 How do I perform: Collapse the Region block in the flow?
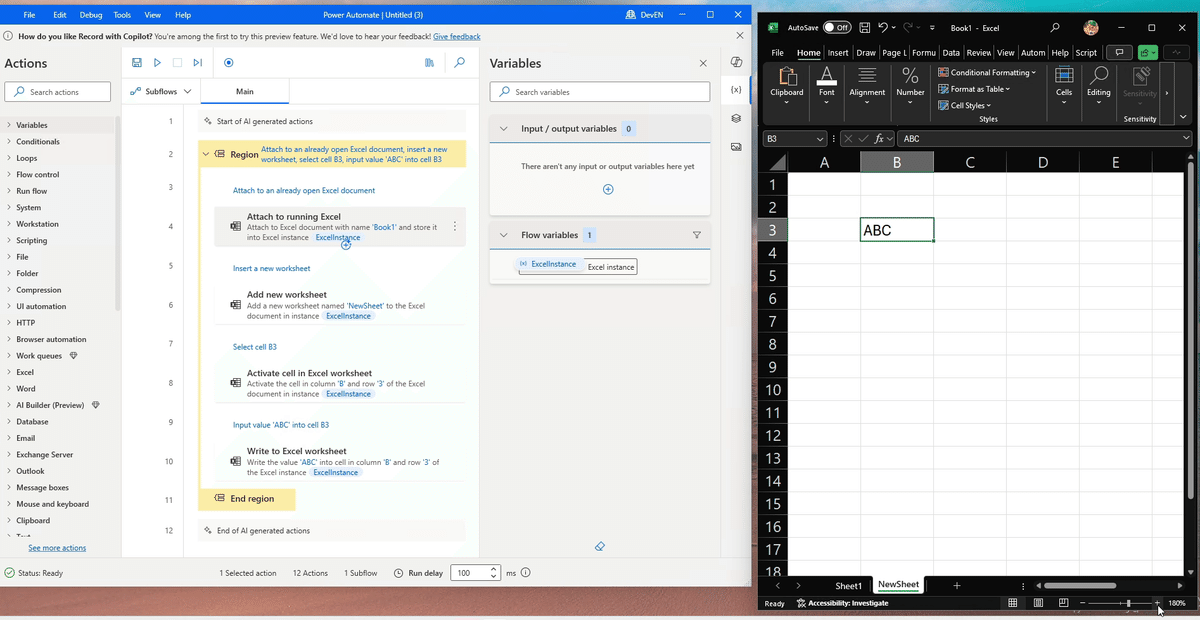coord(206,154)
